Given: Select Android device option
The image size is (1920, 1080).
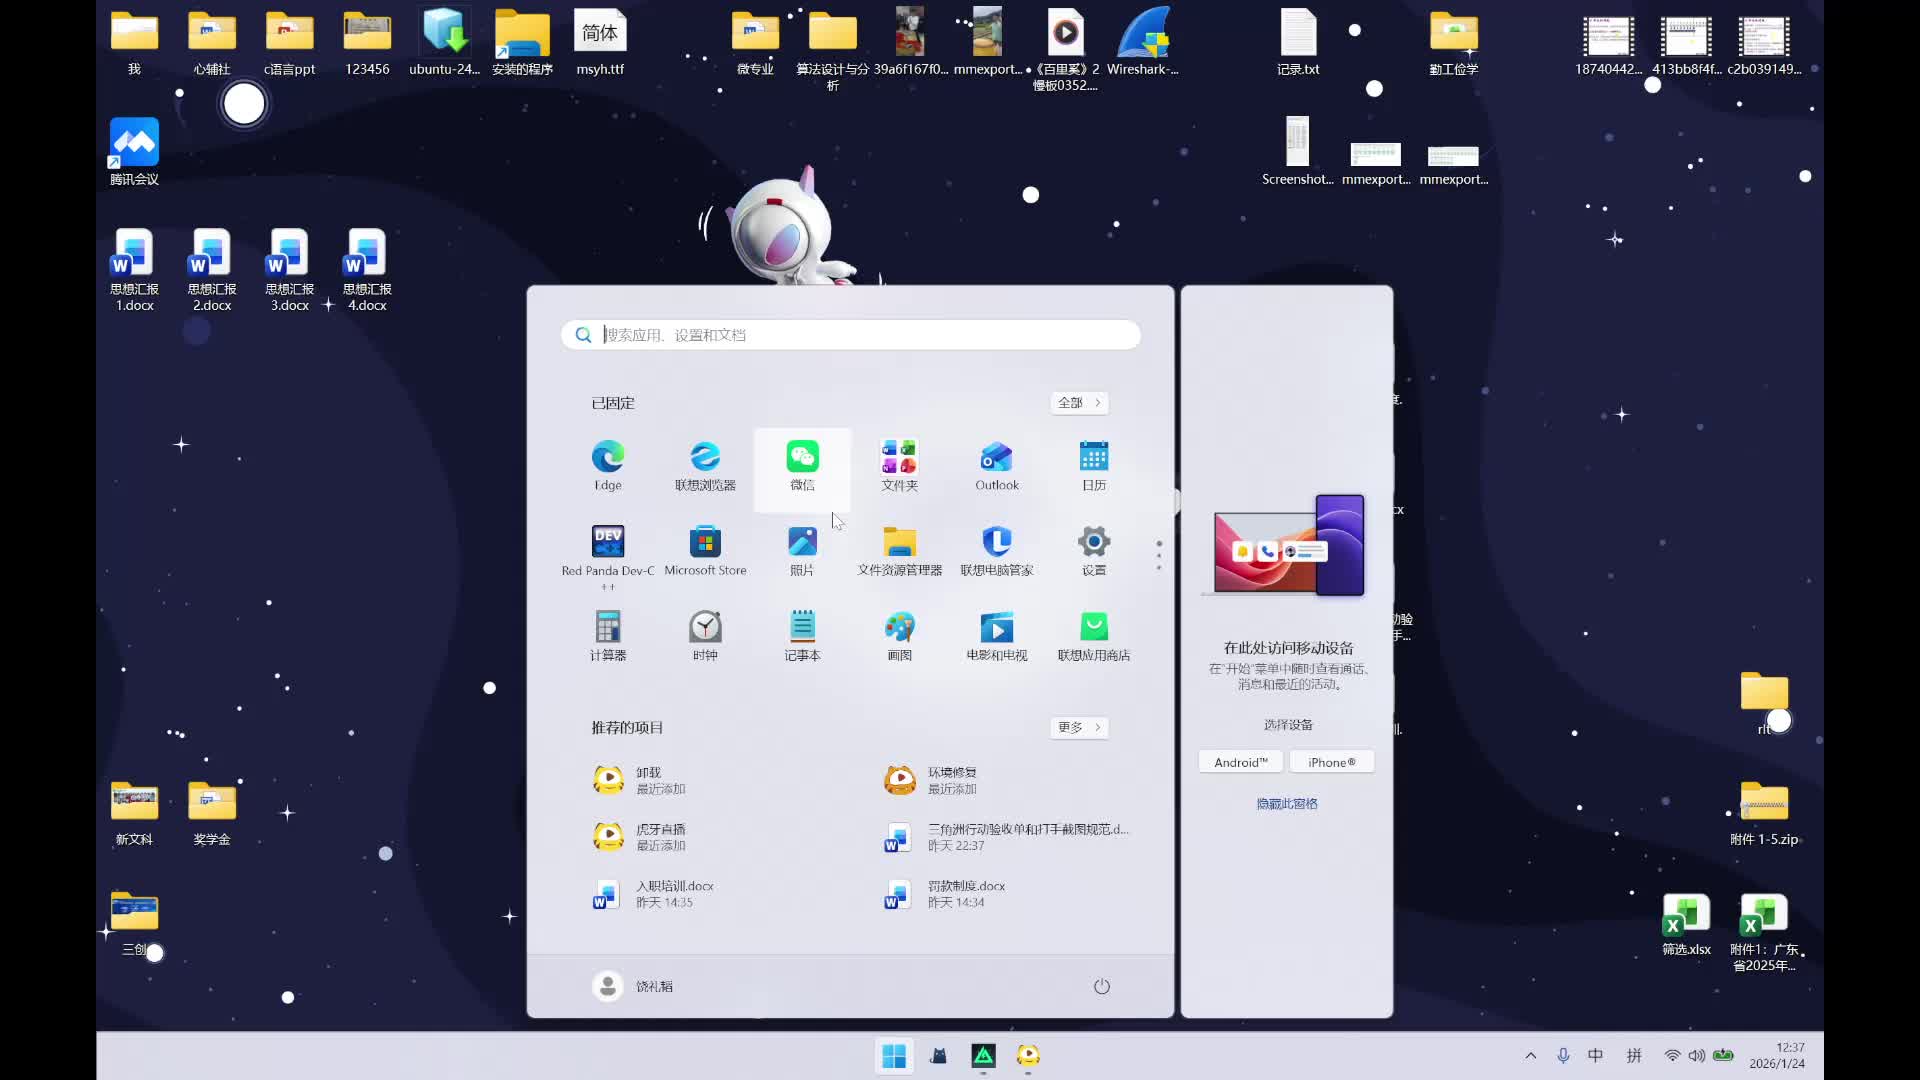Looking at the screenshot, I should (x=1240, y=762).
